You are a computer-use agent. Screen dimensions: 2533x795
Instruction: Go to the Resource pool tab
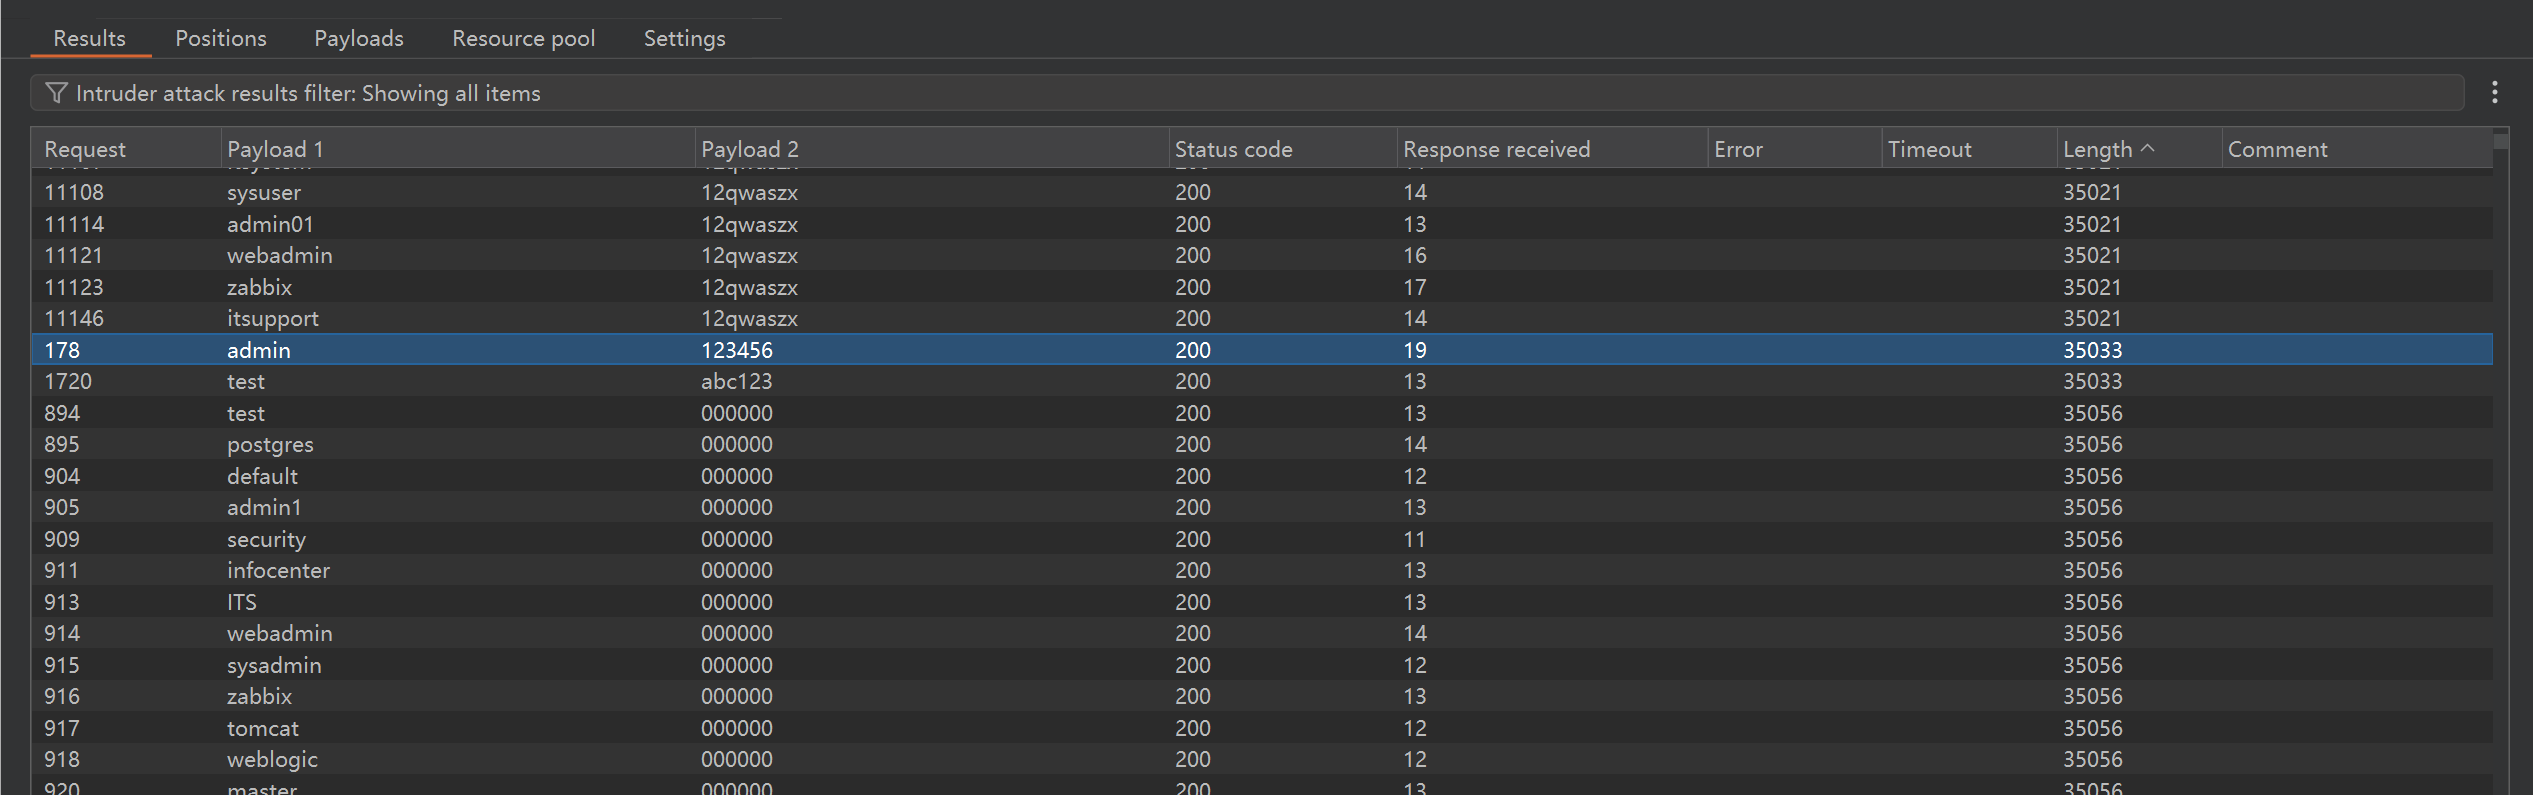point(523,38)
